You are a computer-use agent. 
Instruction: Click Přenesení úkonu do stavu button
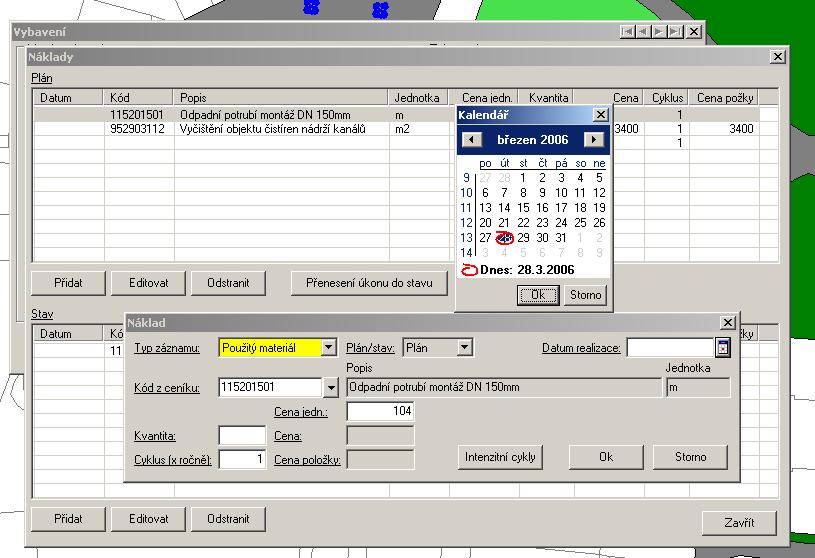tap(369, 283)
